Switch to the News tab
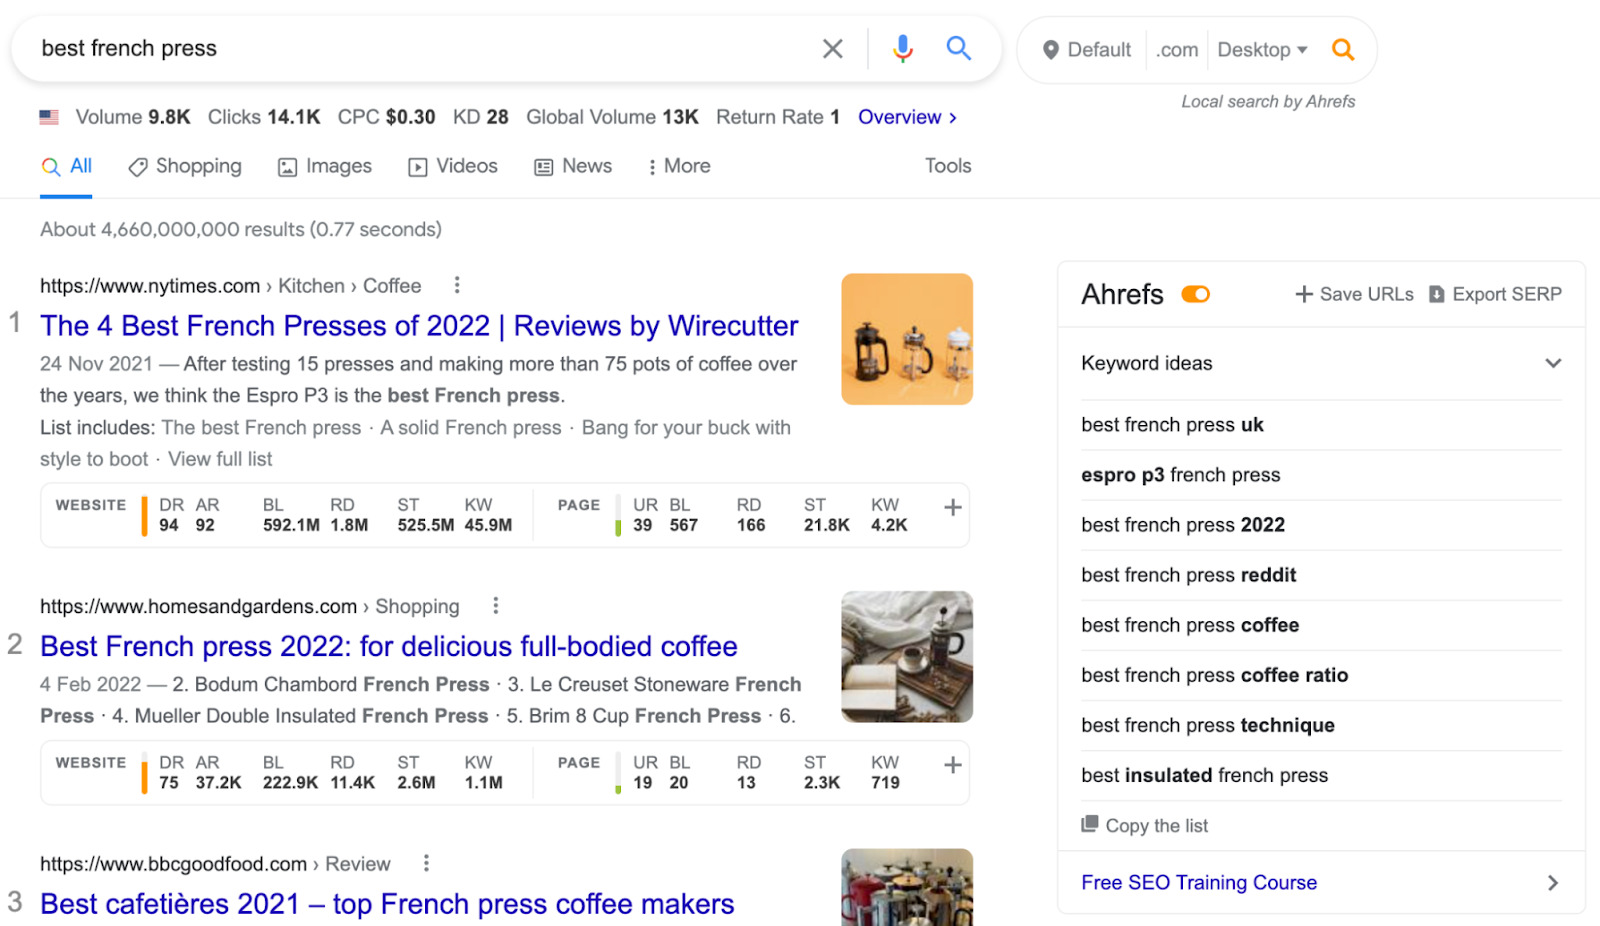The height and width of the screenshot is (926, 1600). tap(573, 166)
